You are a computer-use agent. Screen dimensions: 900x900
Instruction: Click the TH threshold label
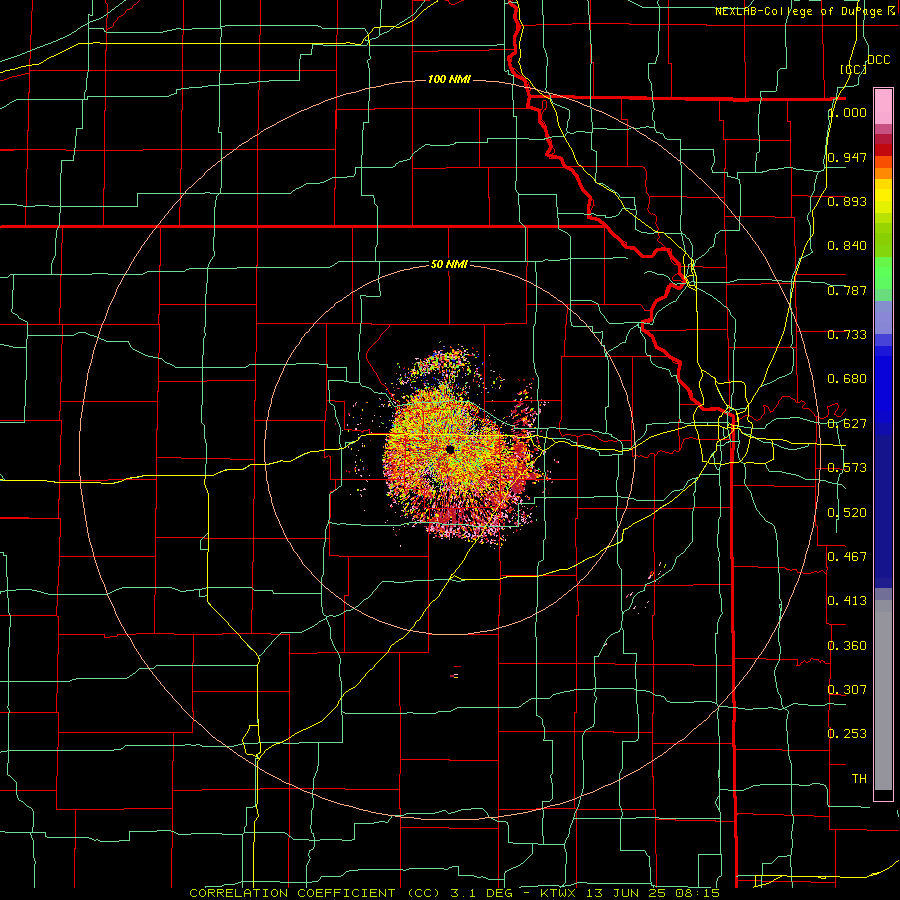pyautogui.click(x=859, y=778)
